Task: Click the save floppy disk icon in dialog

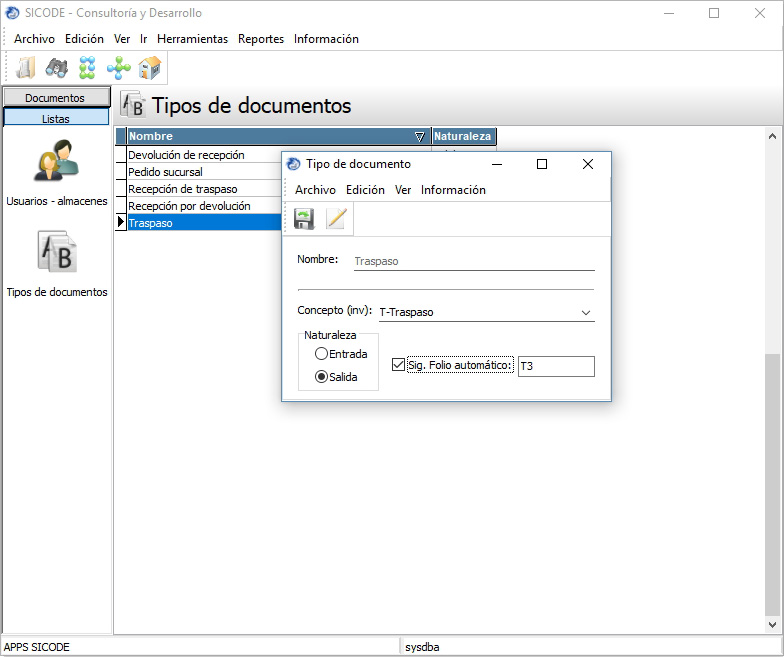Action: pos(304,219)
